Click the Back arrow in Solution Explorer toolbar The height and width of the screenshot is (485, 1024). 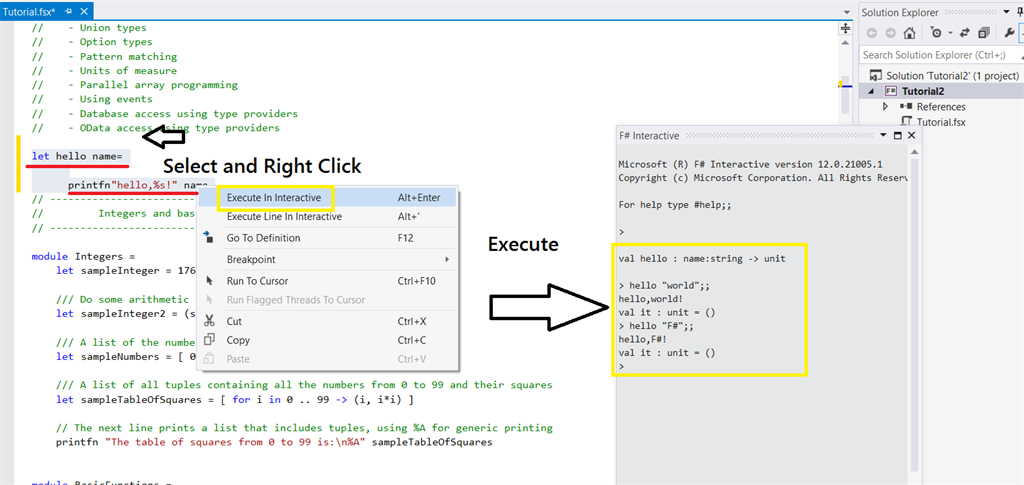click(x=872, y=33)
